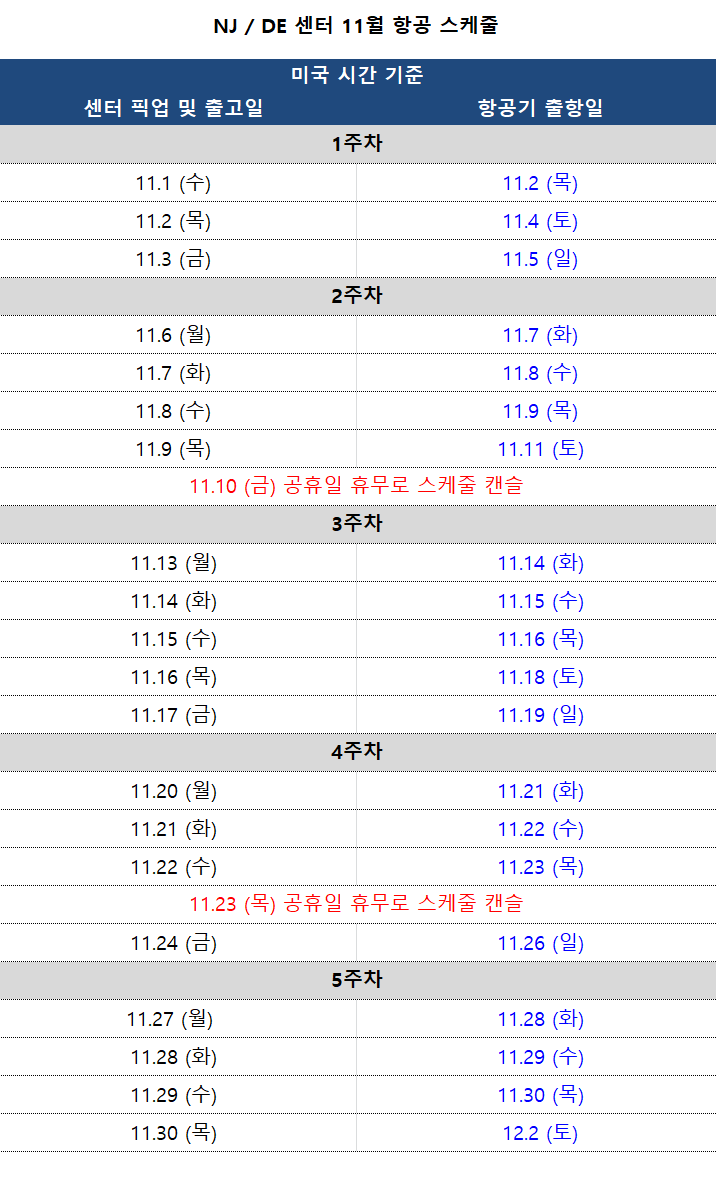This screenshot has height=1197, width=716.
Task: Click blue departure date 11.5 (일)
Action: click(540, 260)
